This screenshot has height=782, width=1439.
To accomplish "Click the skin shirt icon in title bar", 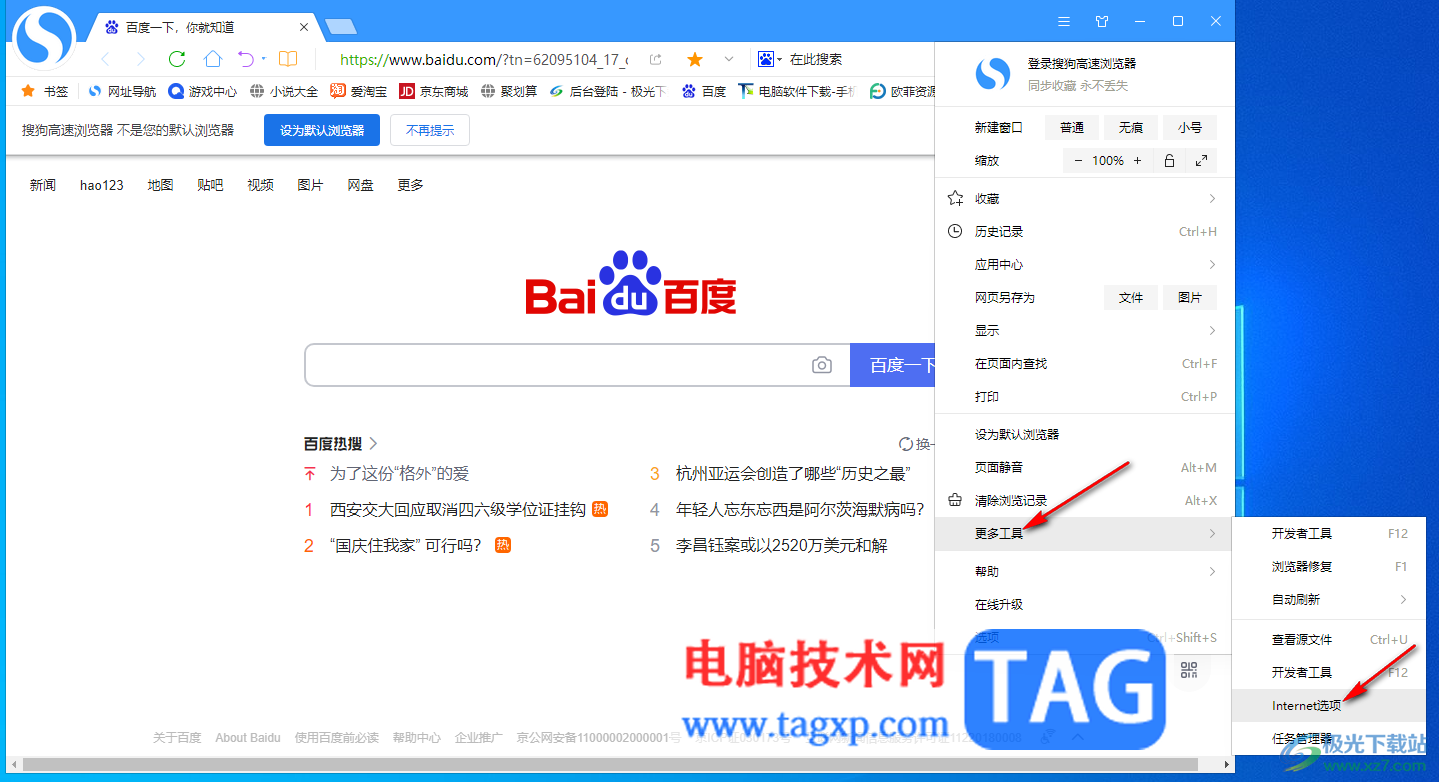I will tap(1102, 21).
